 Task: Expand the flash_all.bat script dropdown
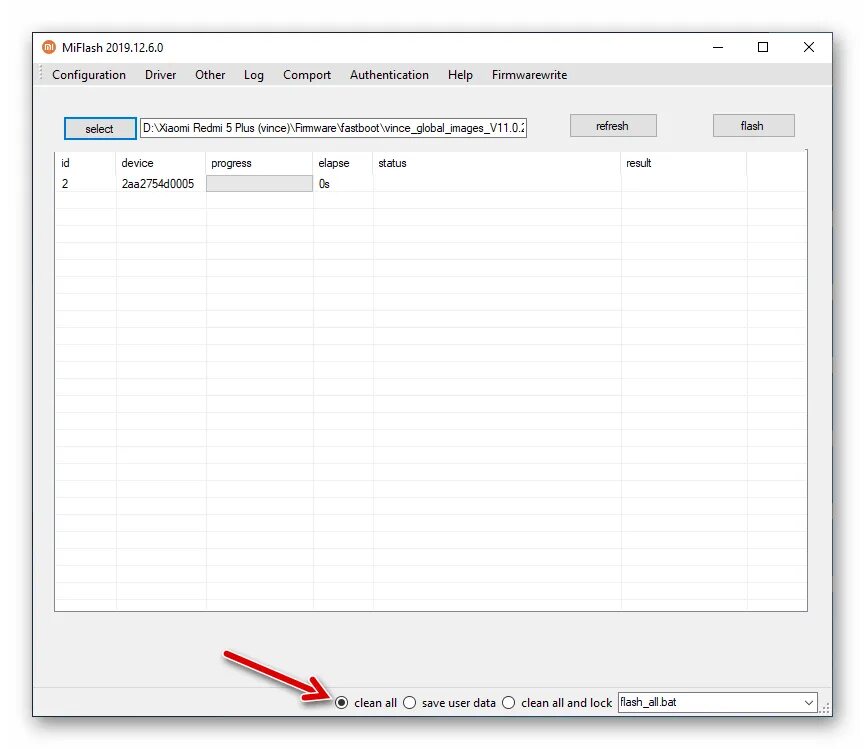click(x=809, y=703)
